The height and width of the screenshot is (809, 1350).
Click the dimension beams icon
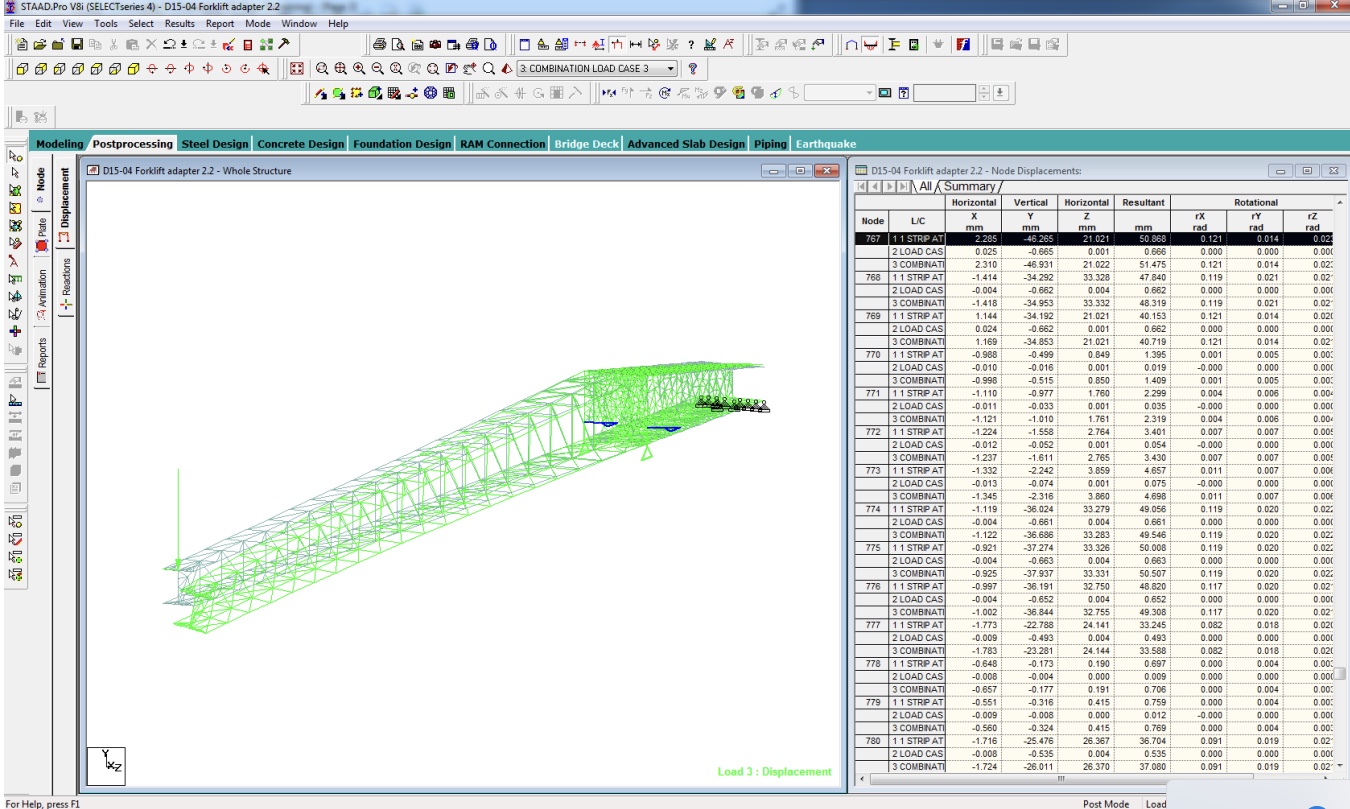pos(636,44)
